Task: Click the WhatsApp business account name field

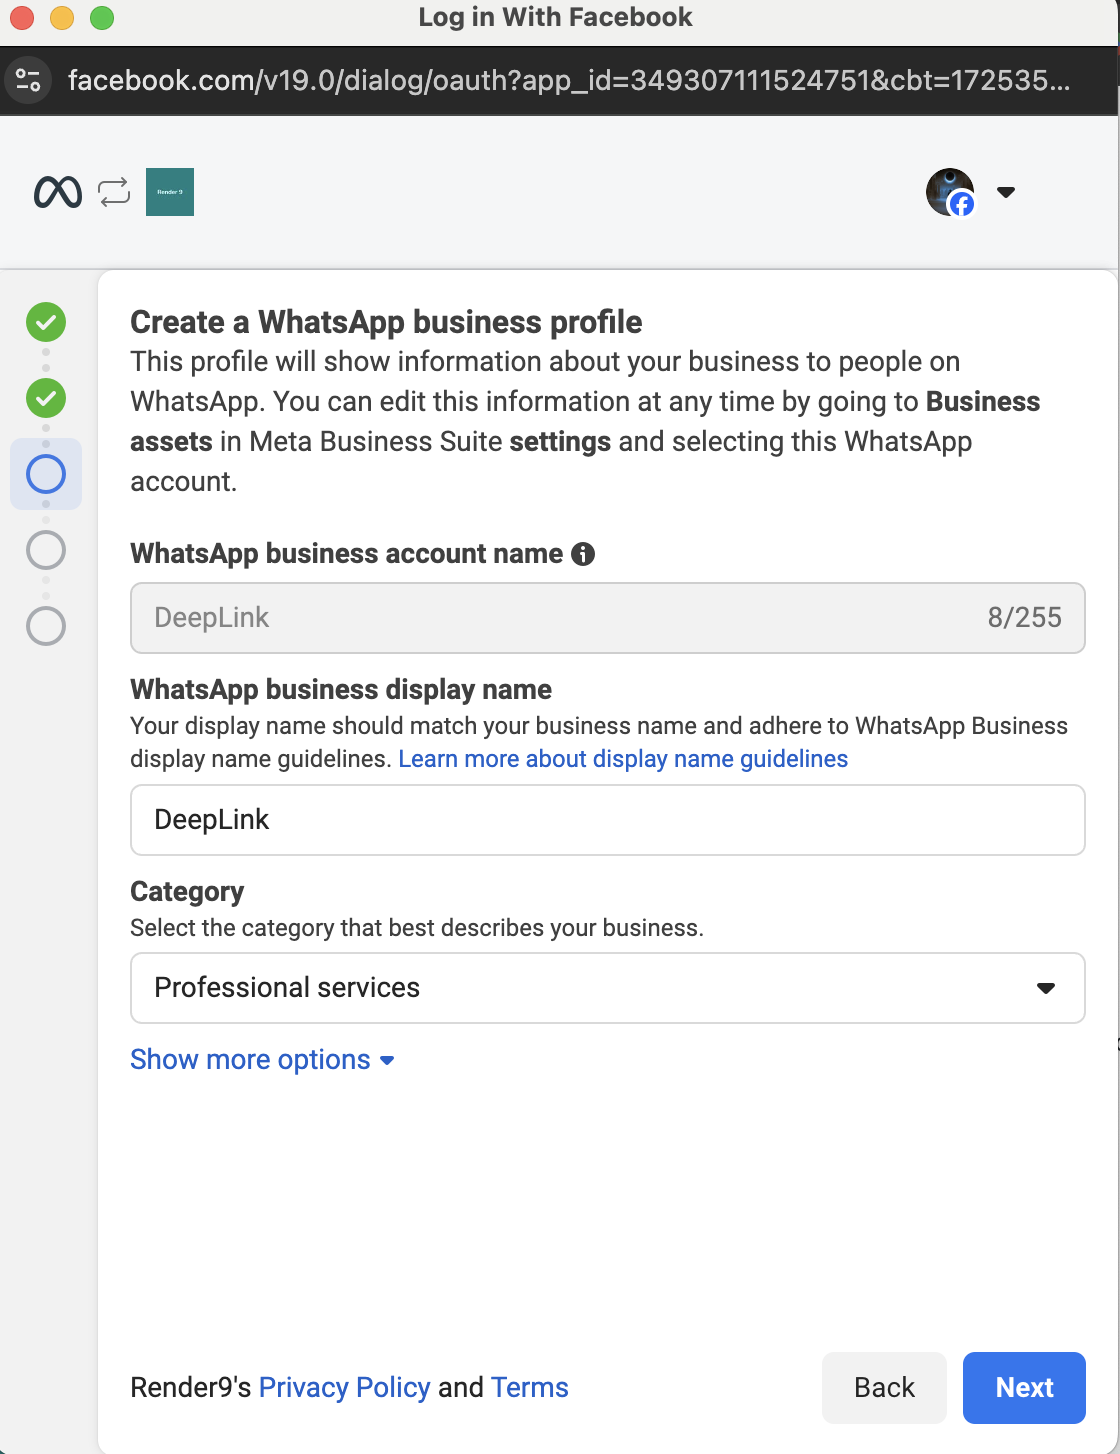Action: [608, 618]
